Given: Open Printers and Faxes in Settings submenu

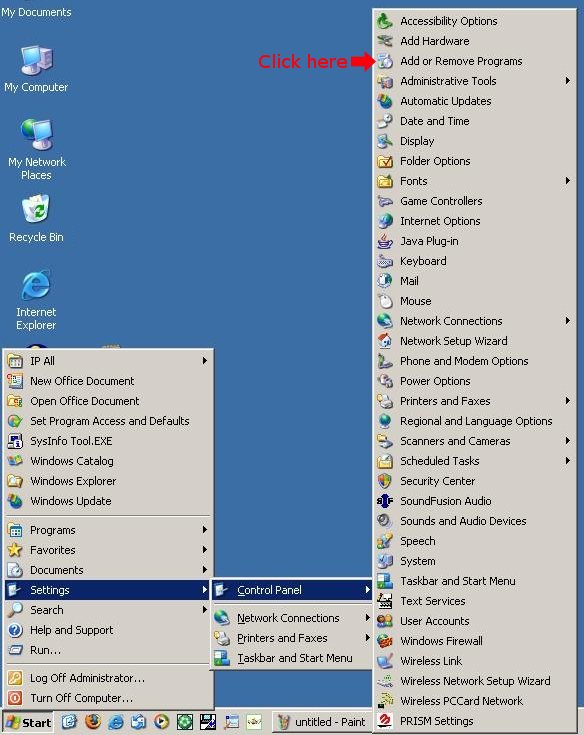Looking at the screenshot, I should tap(292, 638).
